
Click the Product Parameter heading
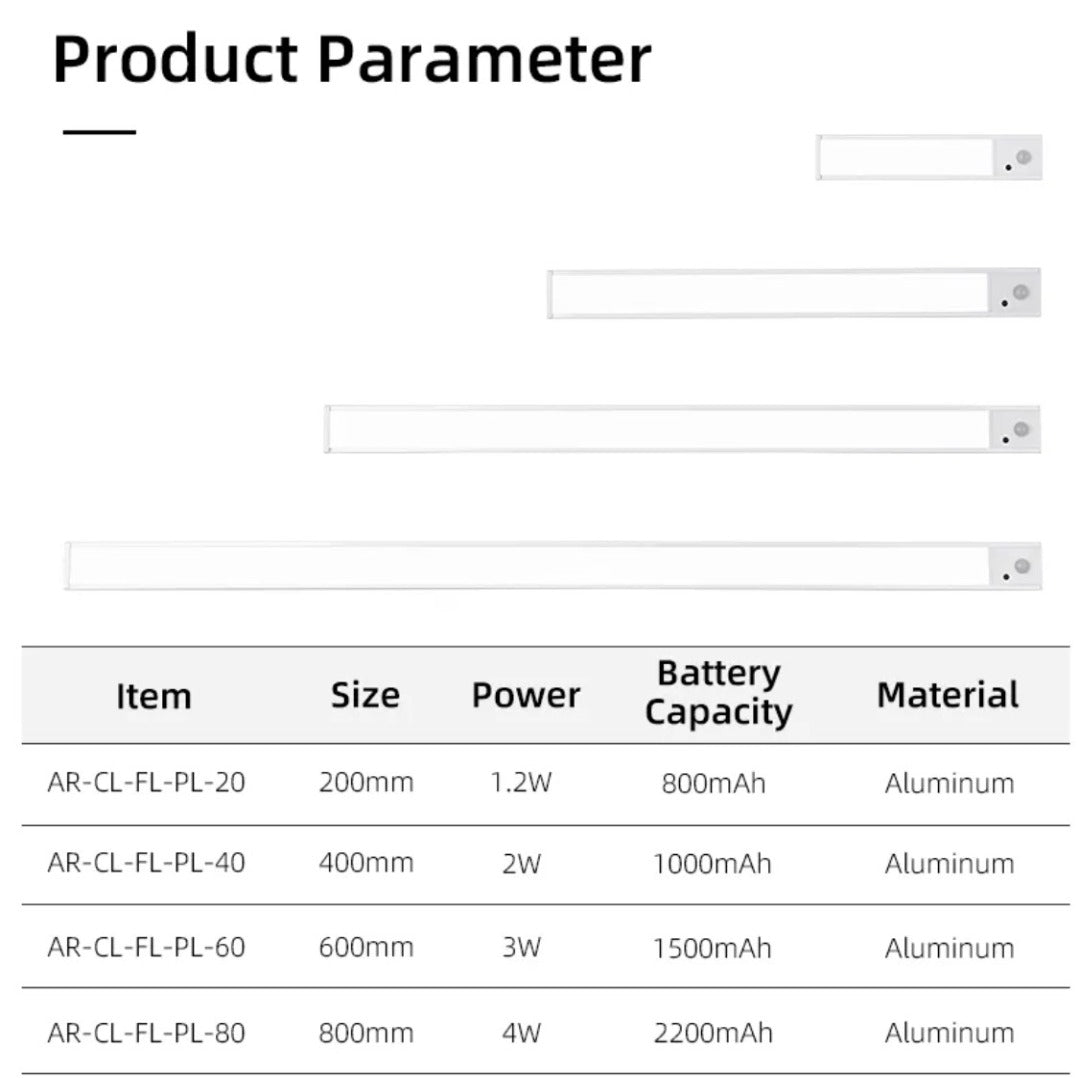click(x=351, y=59)
